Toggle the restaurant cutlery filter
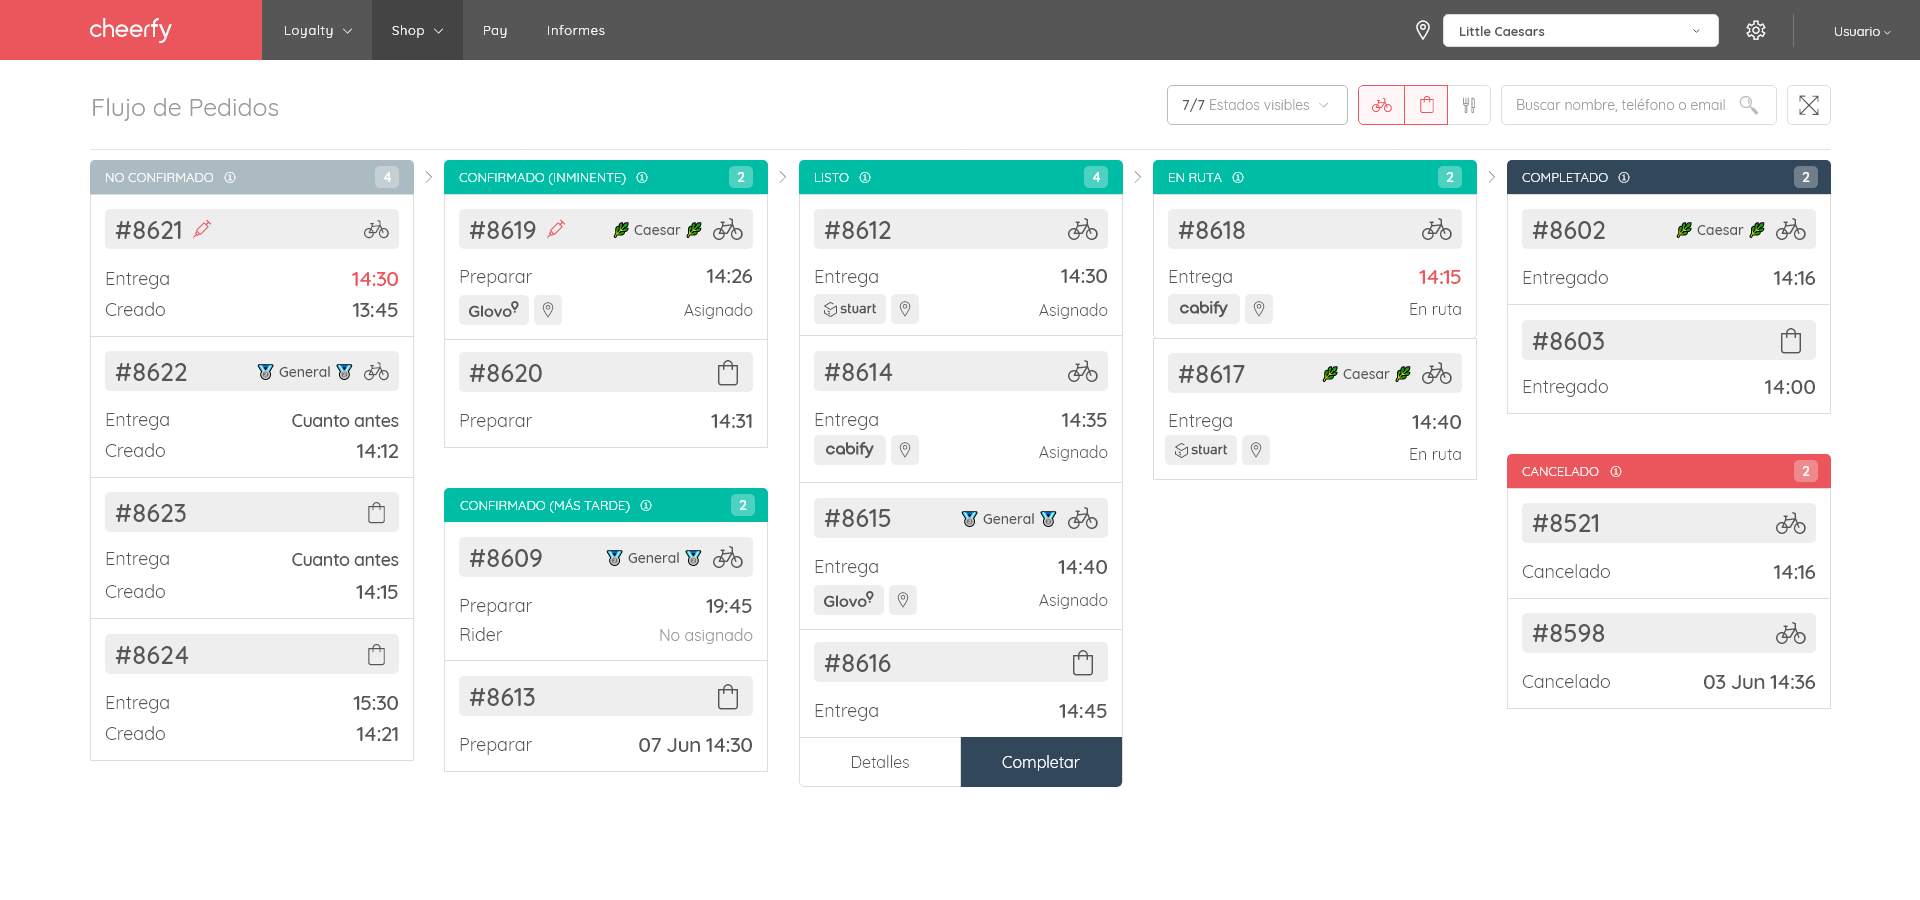 click(1469, 105)
